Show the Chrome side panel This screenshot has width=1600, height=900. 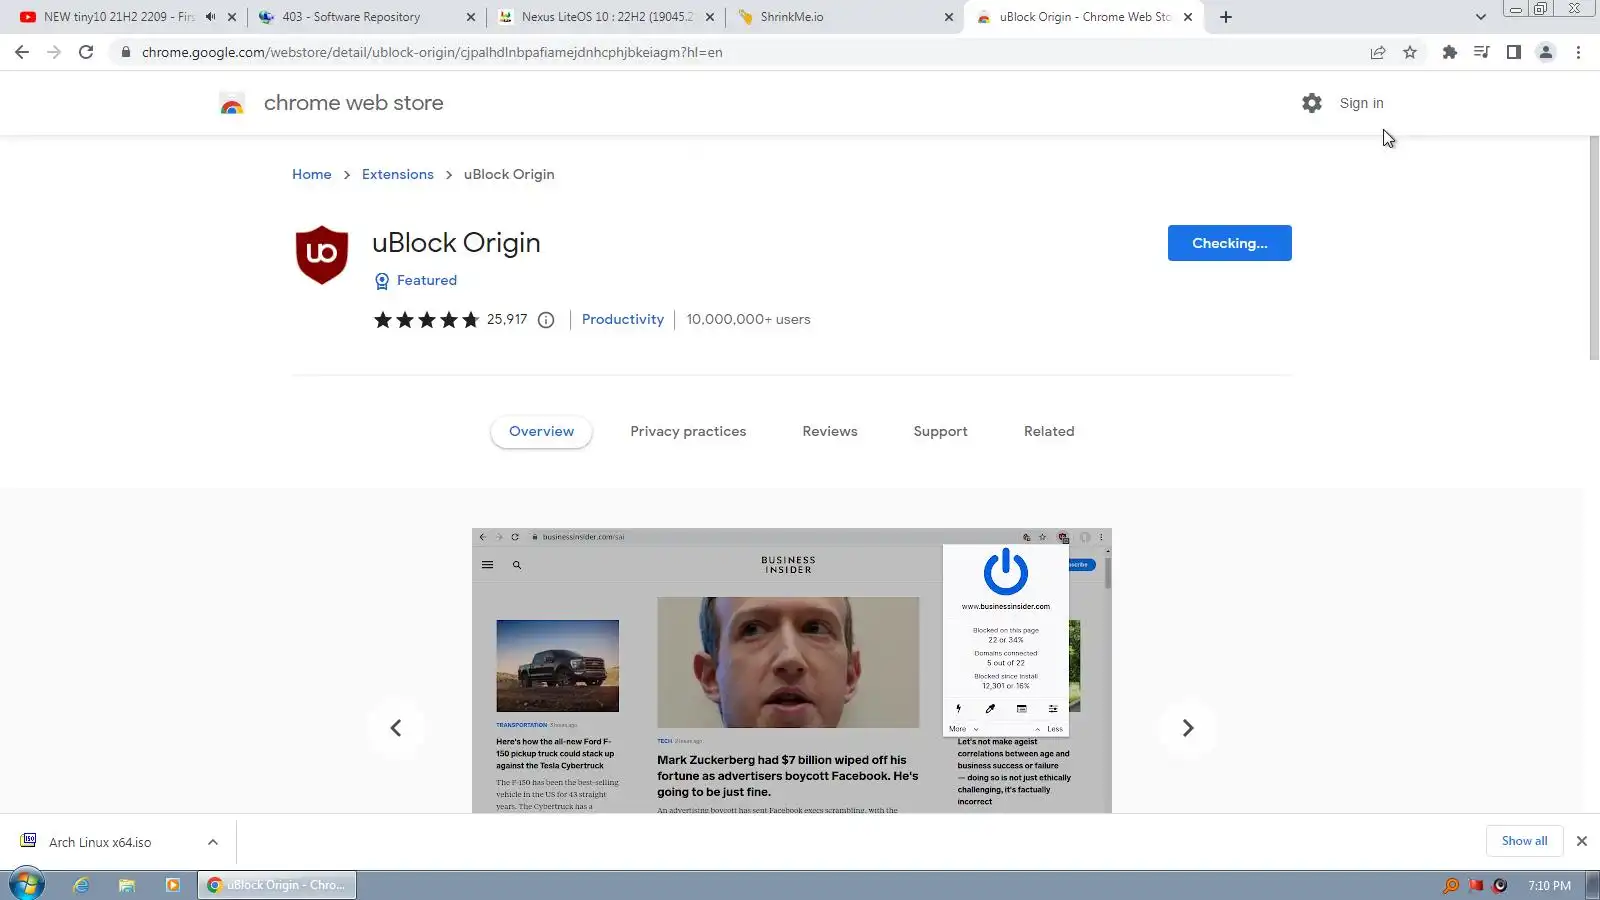pos(1514,52)
